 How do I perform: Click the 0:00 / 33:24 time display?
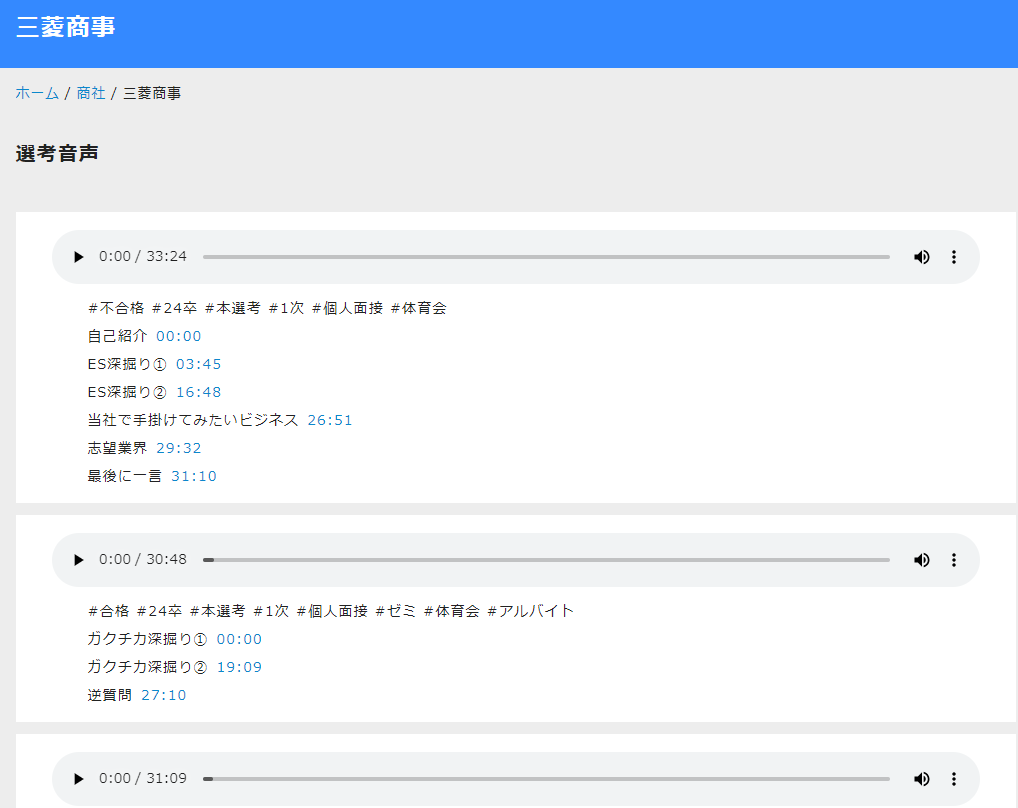point(143,256)
